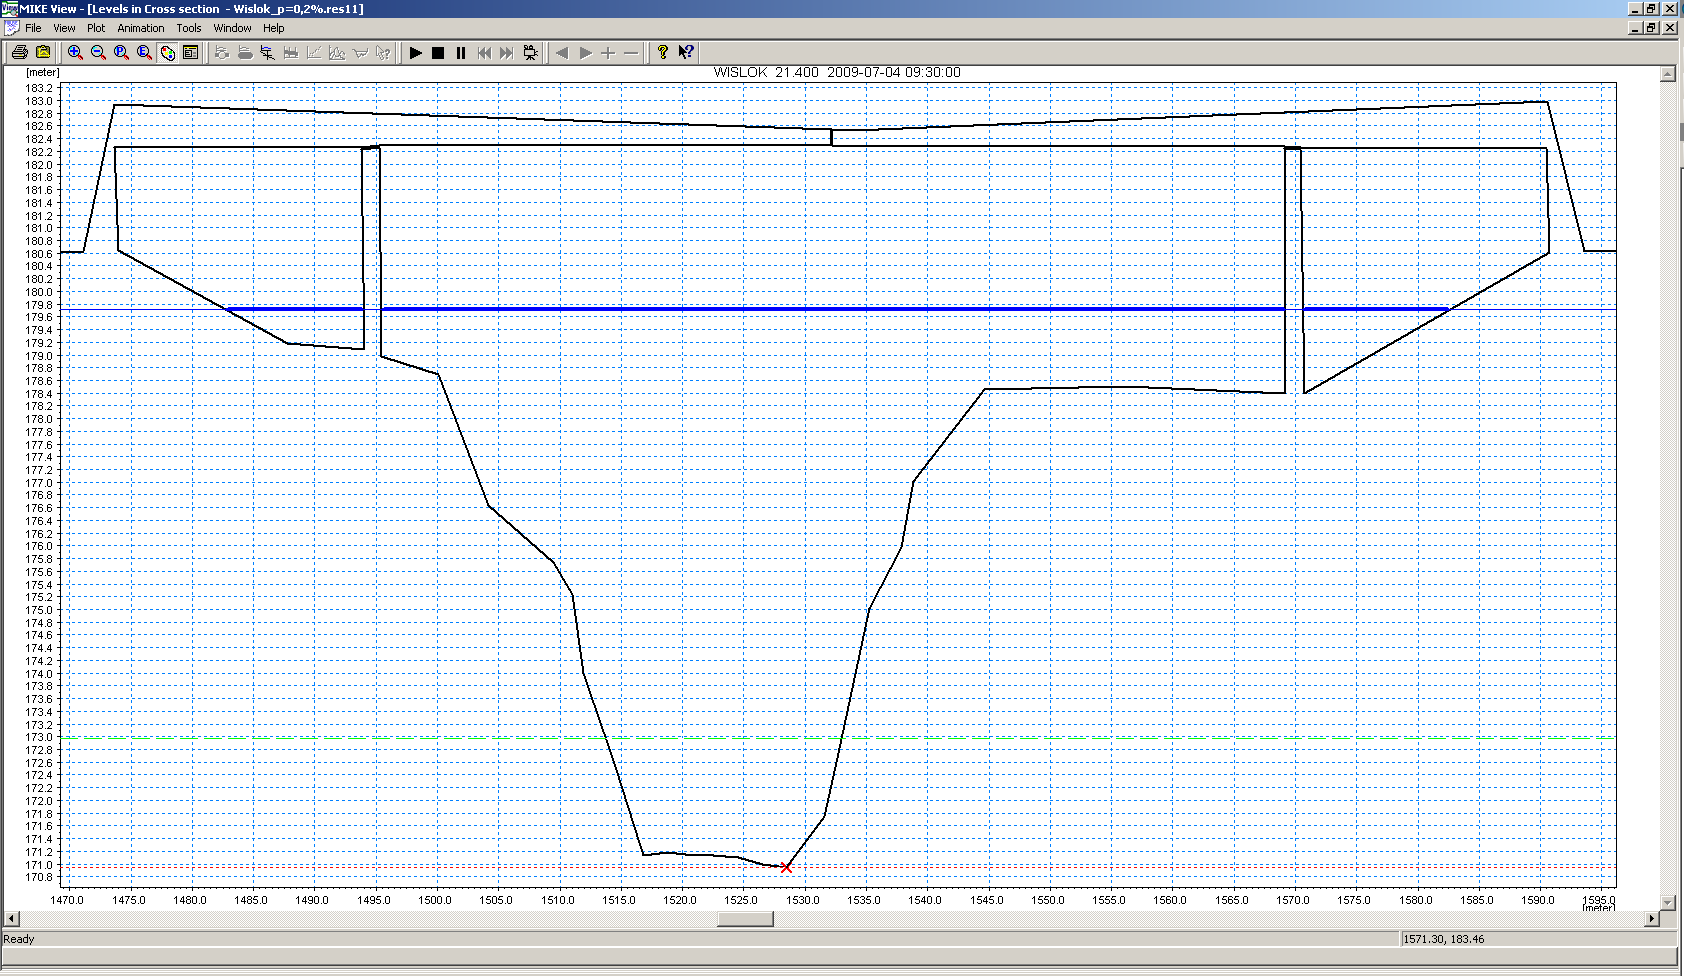Image resolution: width=1684 pixels, height=976 pixels.
Task: Click the second greyed selection tool icon
Action: click(x=245, y=52)
